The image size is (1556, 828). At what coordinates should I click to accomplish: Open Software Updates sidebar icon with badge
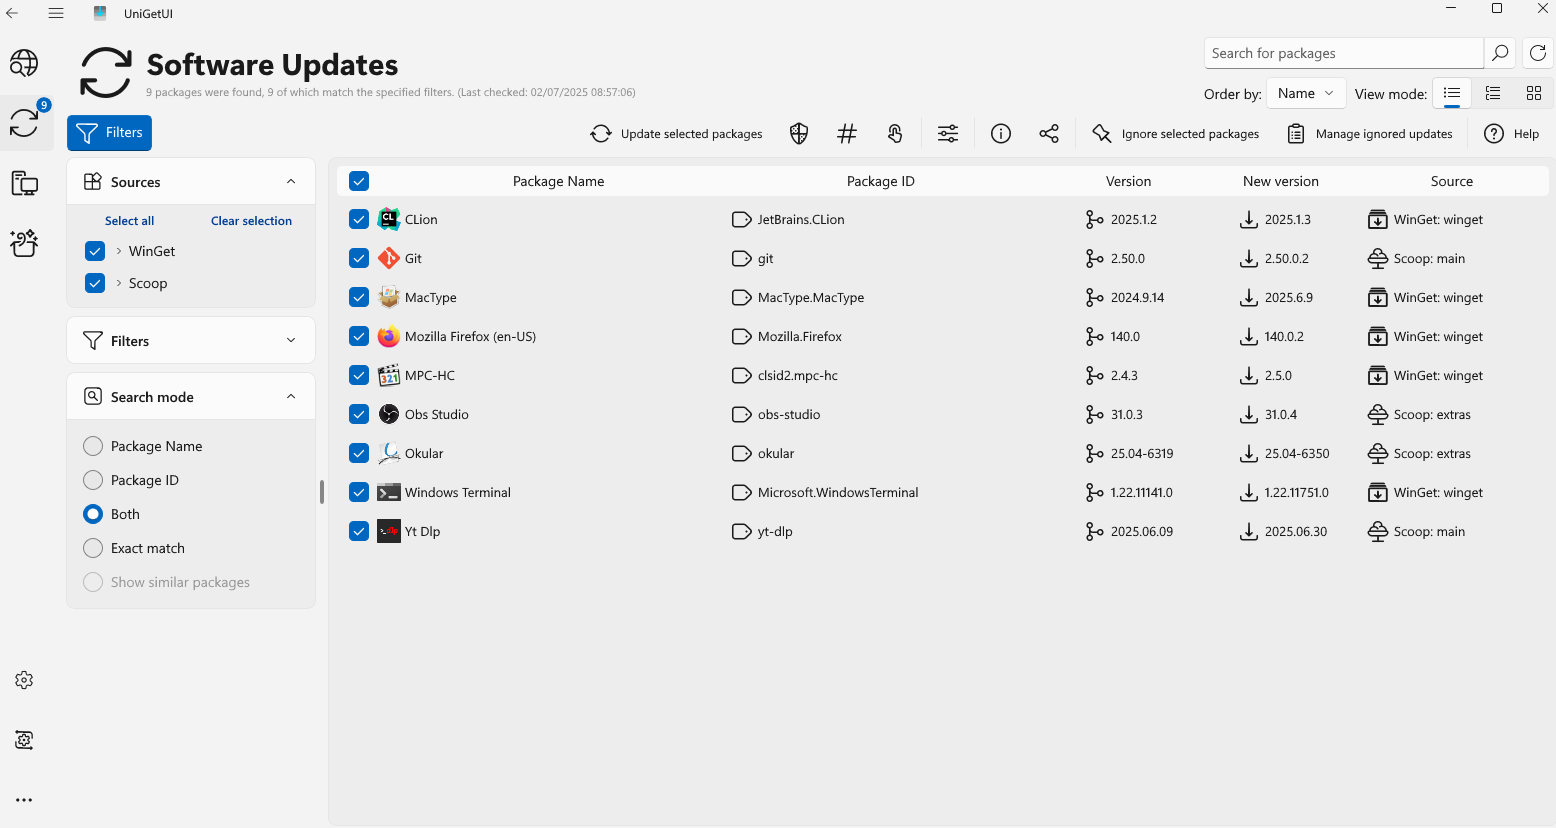click(24, 123)
